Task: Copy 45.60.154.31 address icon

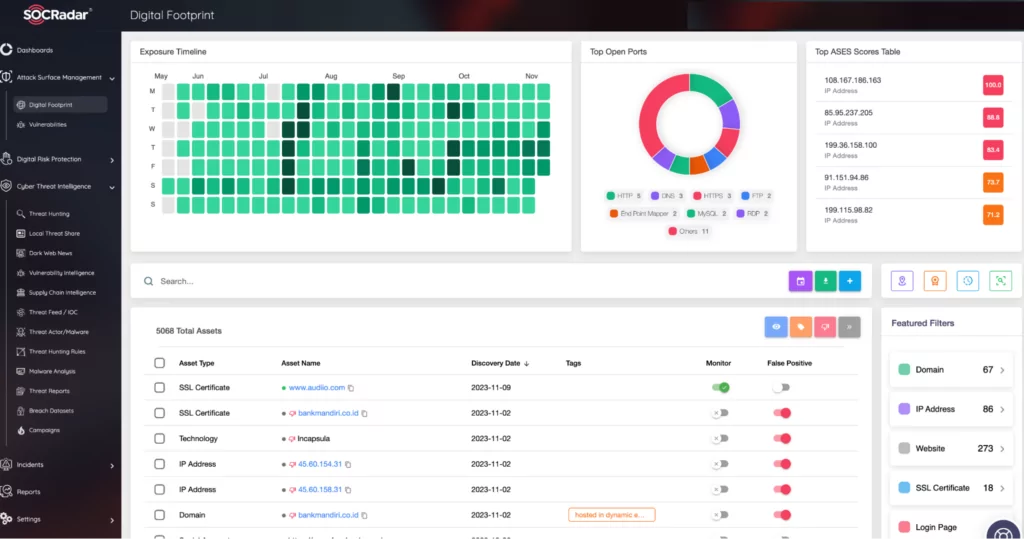Action: point(348,465)
